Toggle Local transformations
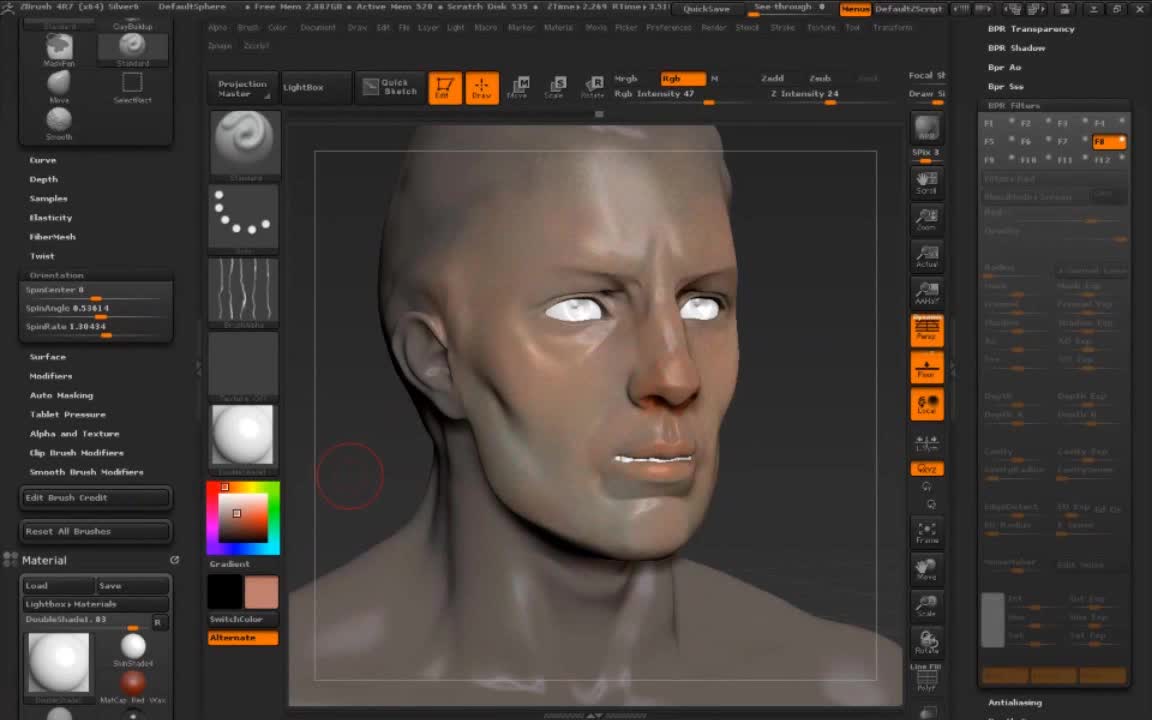1152x720 pixels. point(926,404)
